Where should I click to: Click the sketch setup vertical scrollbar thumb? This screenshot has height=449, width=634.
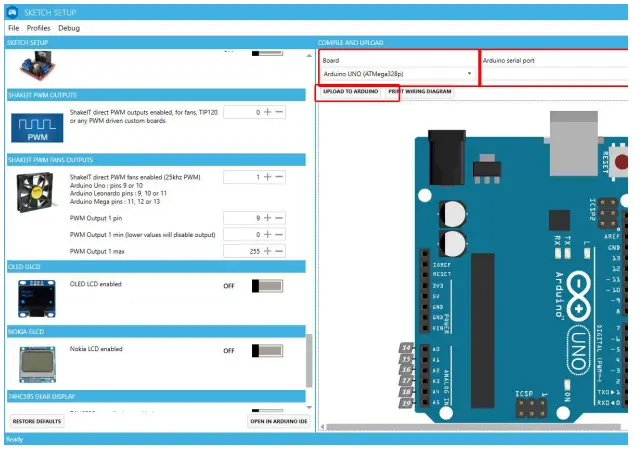(x=309, y=361)
